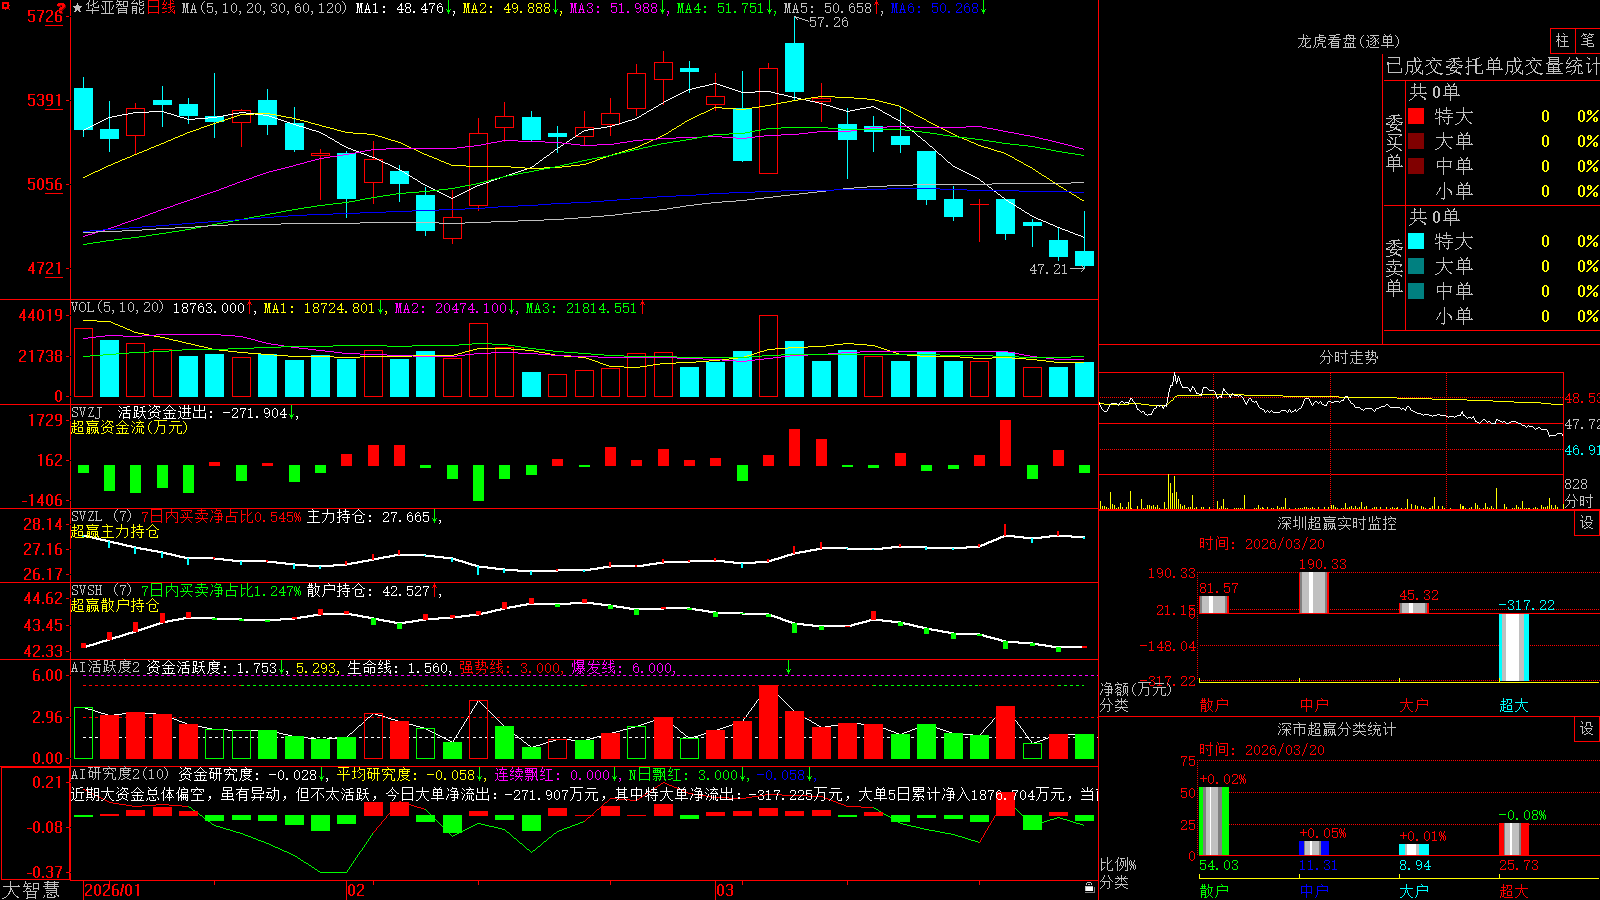The width and height of the screenshot is (1600, 900).
Task: Click the 华亚智能 stock name
Action: pyautogui.click(x=115, y=8)
